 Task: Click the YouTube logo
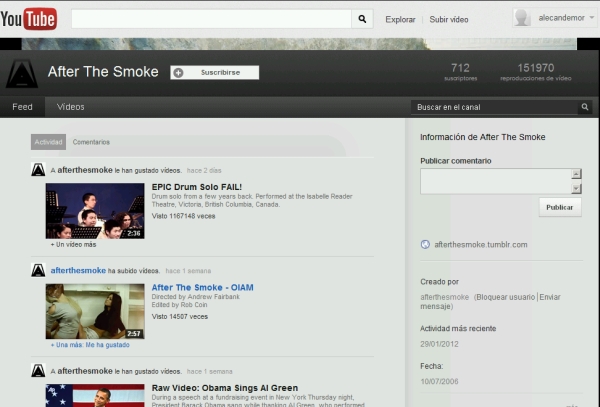[x=29, y=19]
